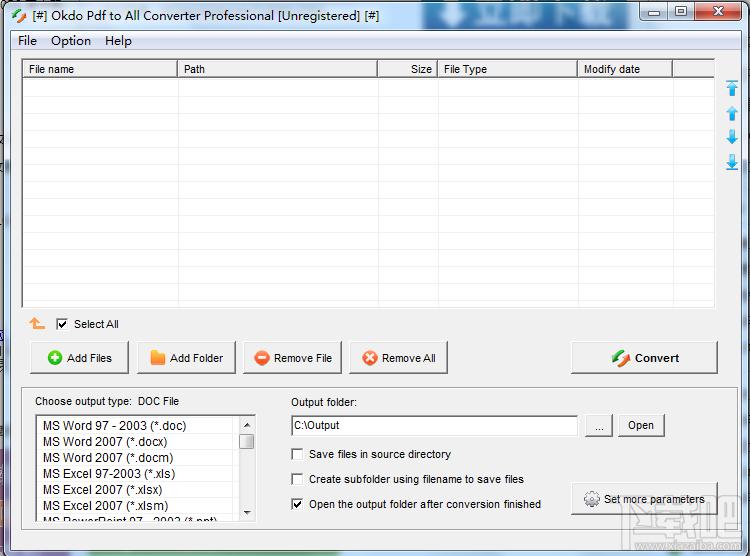Move selected file down one position
The width and height of the screenshot is (750, 556).
point(731,137)
